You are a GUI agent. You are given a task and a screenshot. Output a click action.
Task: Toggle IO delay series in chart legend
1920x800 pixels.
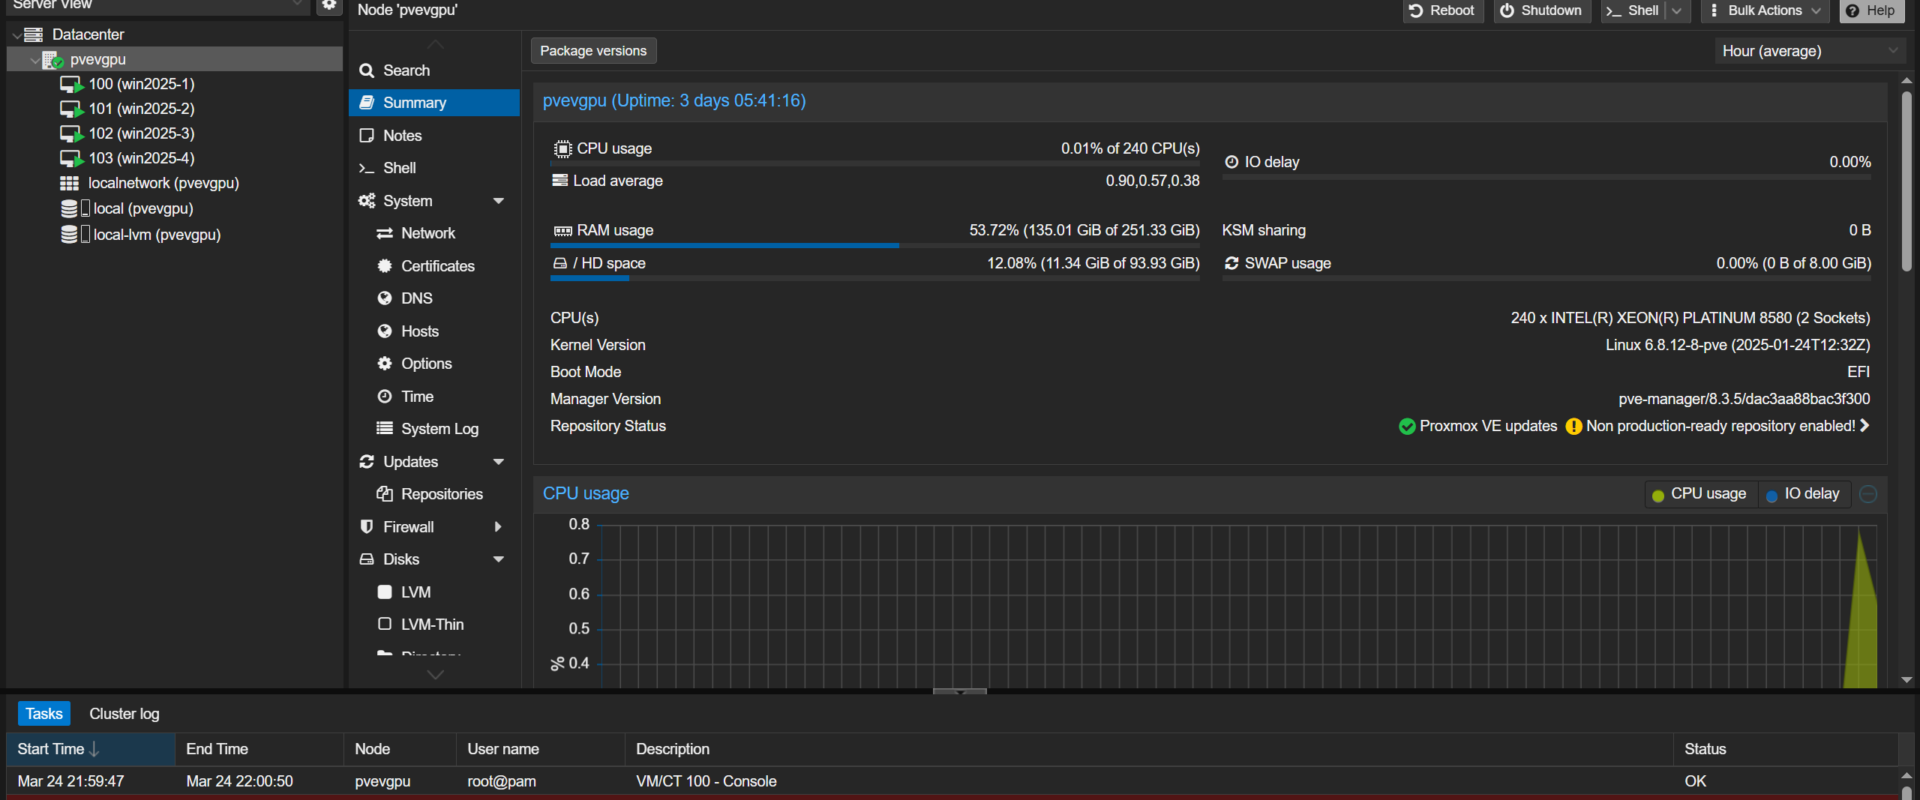point(1803,494)
